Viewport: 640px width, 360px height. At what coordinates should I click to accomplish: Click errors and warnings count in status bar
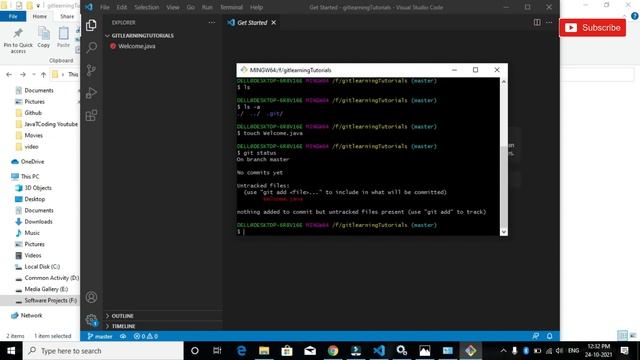pos(146,336)
